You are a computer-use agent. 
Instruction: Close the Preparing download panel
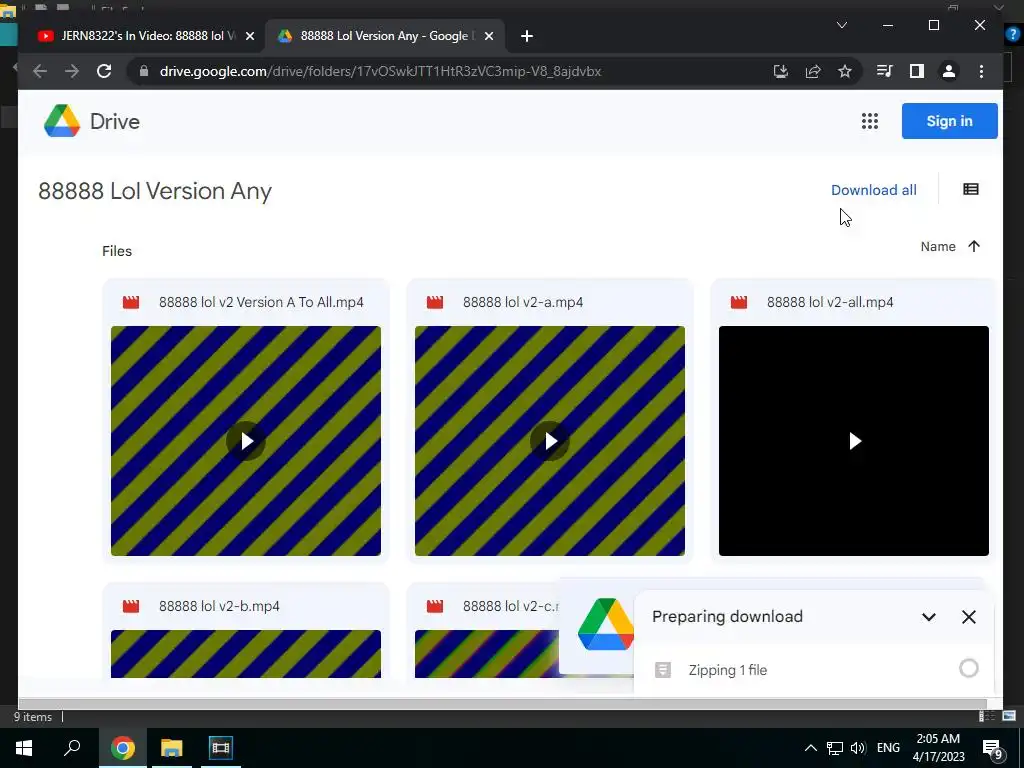click(968, 616)
